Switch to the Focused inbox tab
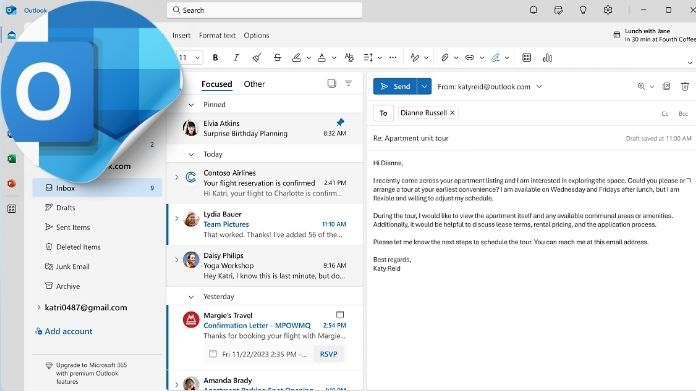 [x=217, y=84]
